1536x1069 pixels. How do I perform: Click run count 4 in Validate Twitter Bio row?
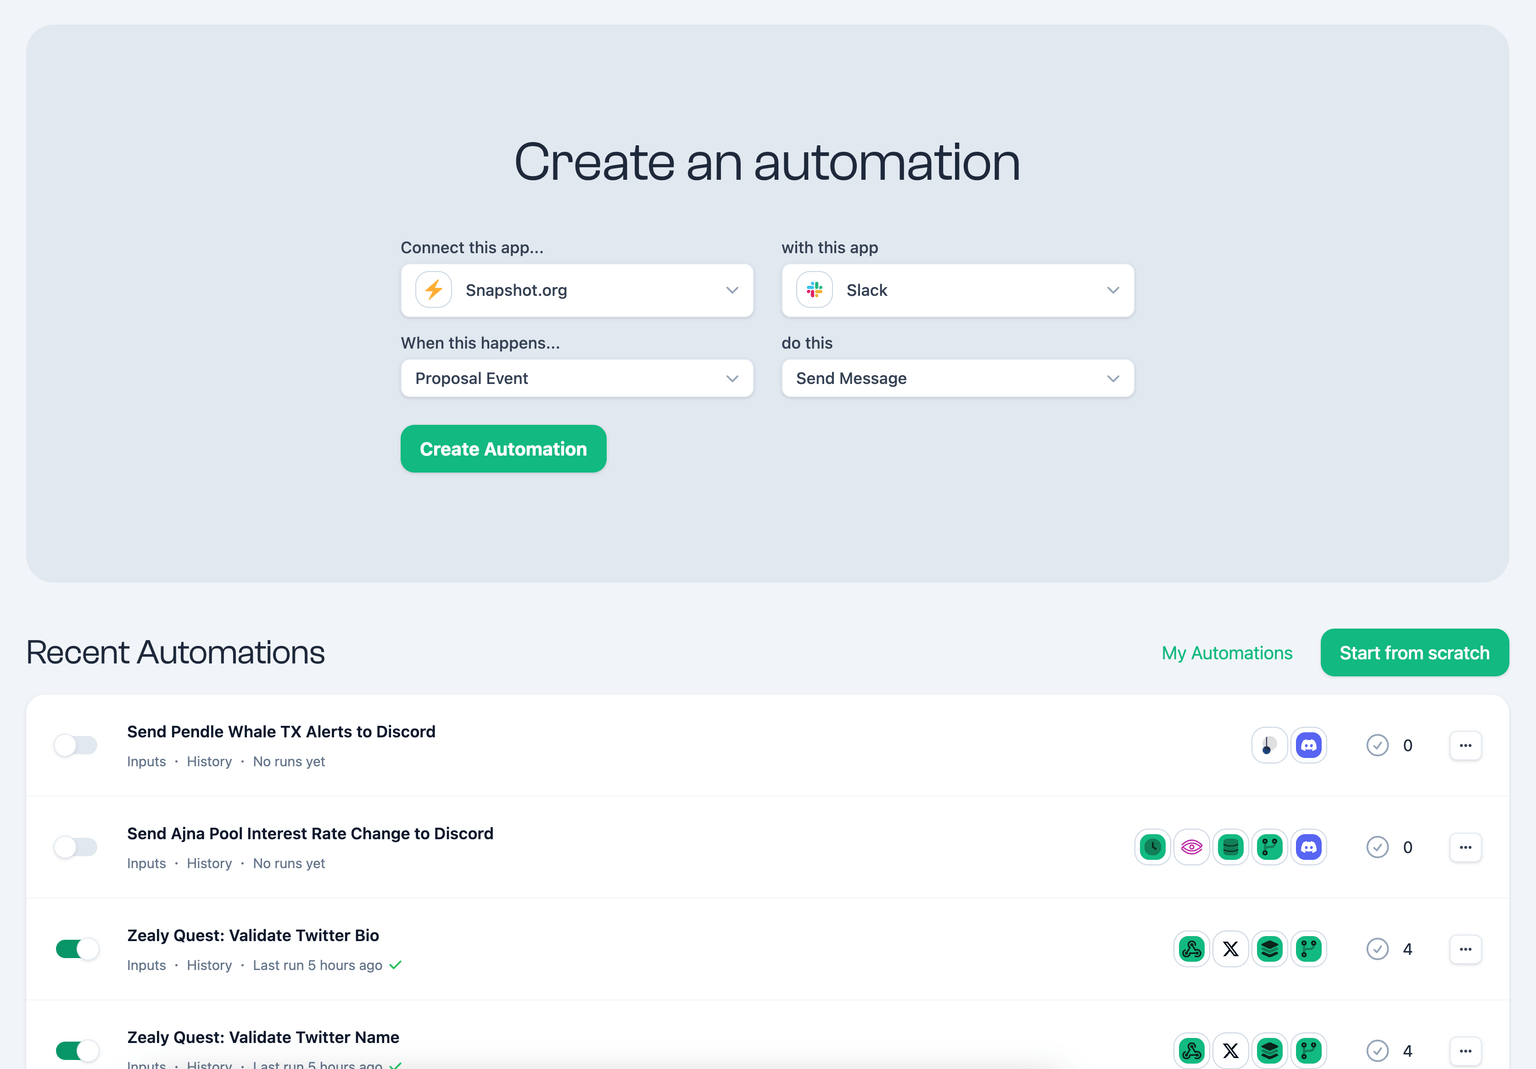click(x=1408, y=950)
